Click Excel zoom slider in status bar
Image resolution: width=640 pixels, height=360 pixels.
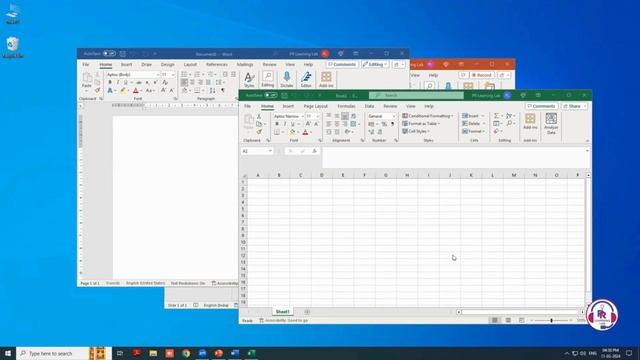click(x=551, y=320)
